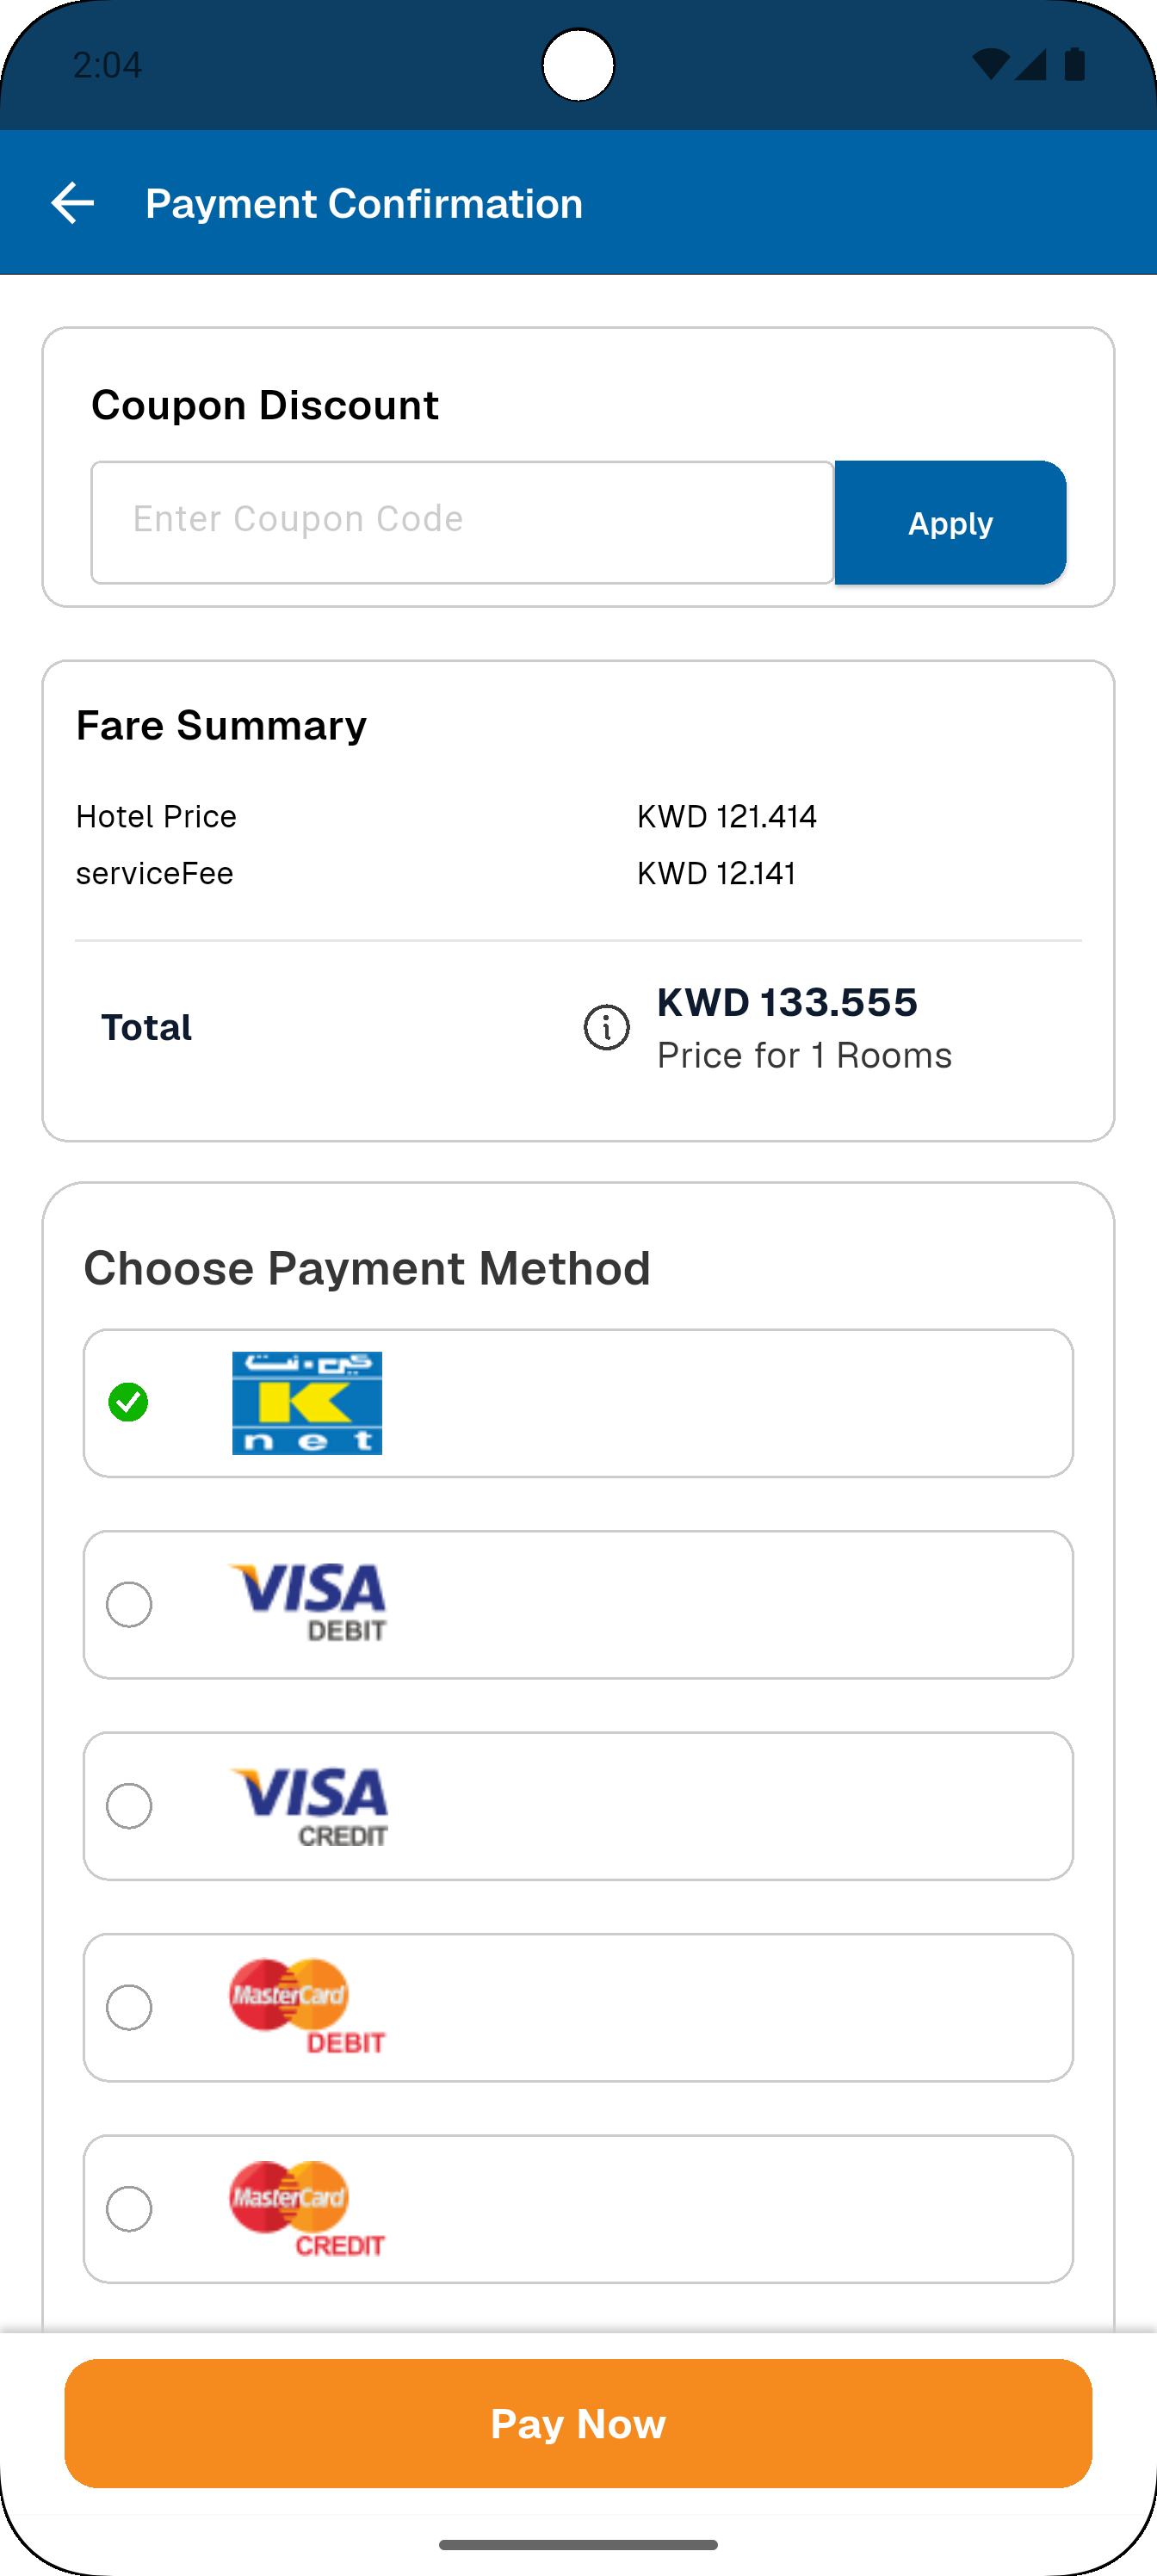The image size is (1157, 2576).
Task: Tap the info icon beside Total
Action: click(606, 1028)
